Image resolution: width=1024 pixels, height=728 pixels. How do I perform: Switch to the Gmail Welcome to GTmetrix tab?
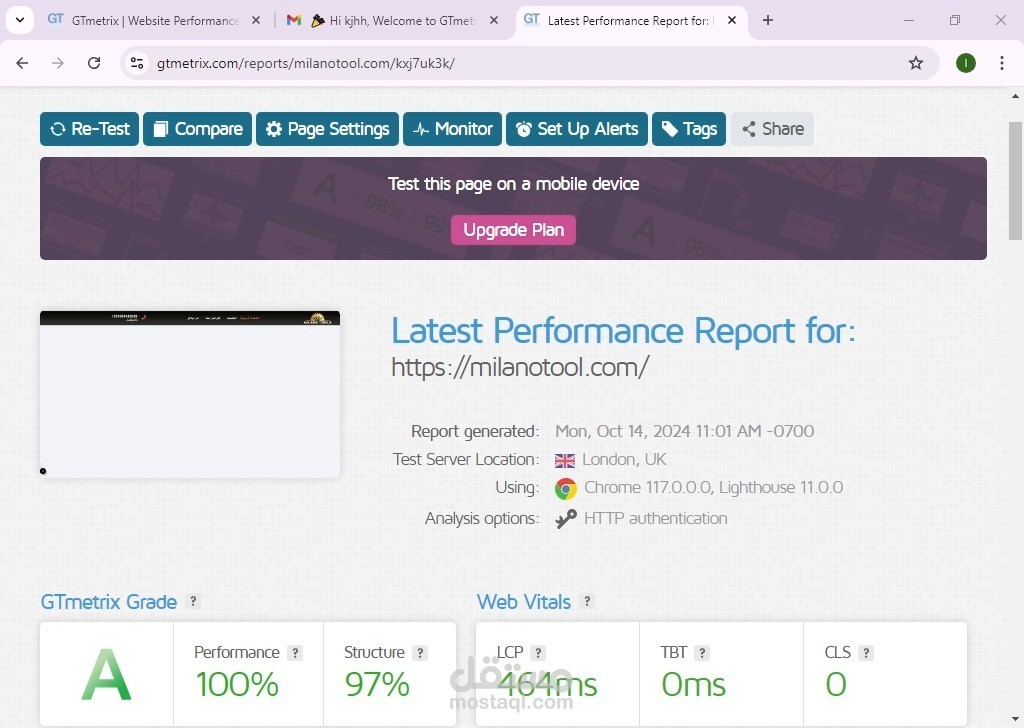[x=392, y=20]
